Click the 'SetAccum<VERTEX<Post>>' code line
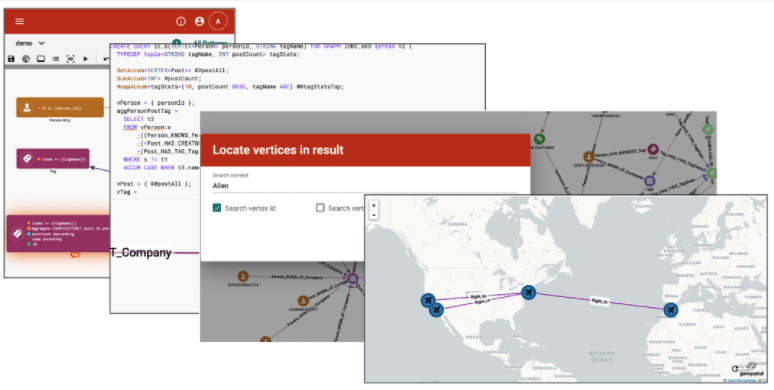774x390 pixels. coord(172,71)
